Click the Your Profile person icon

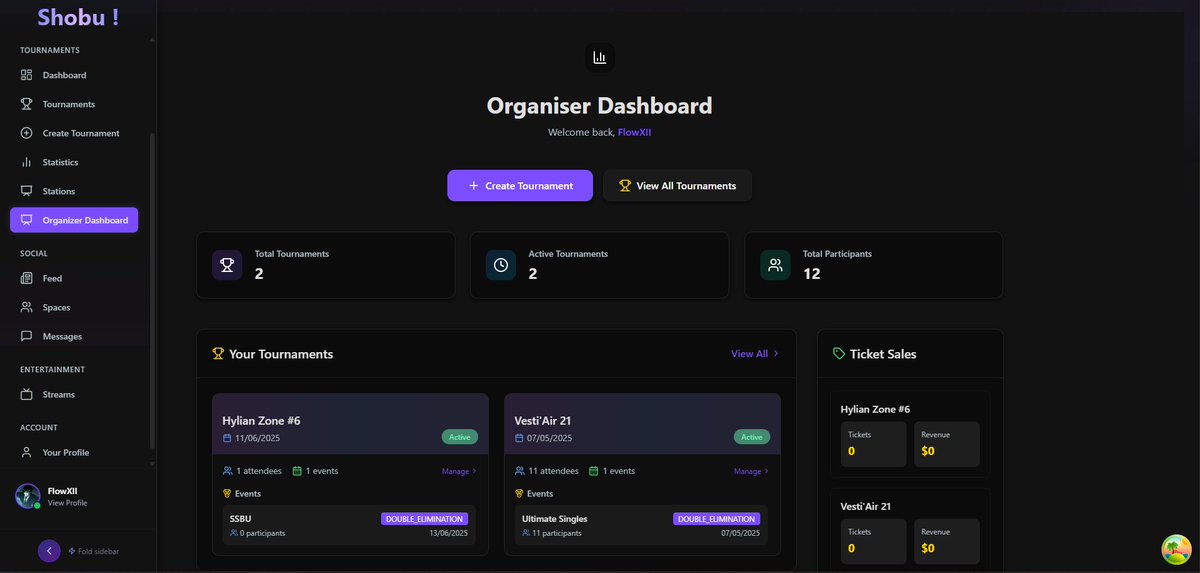pyautogui.click(x=27, y=452)
